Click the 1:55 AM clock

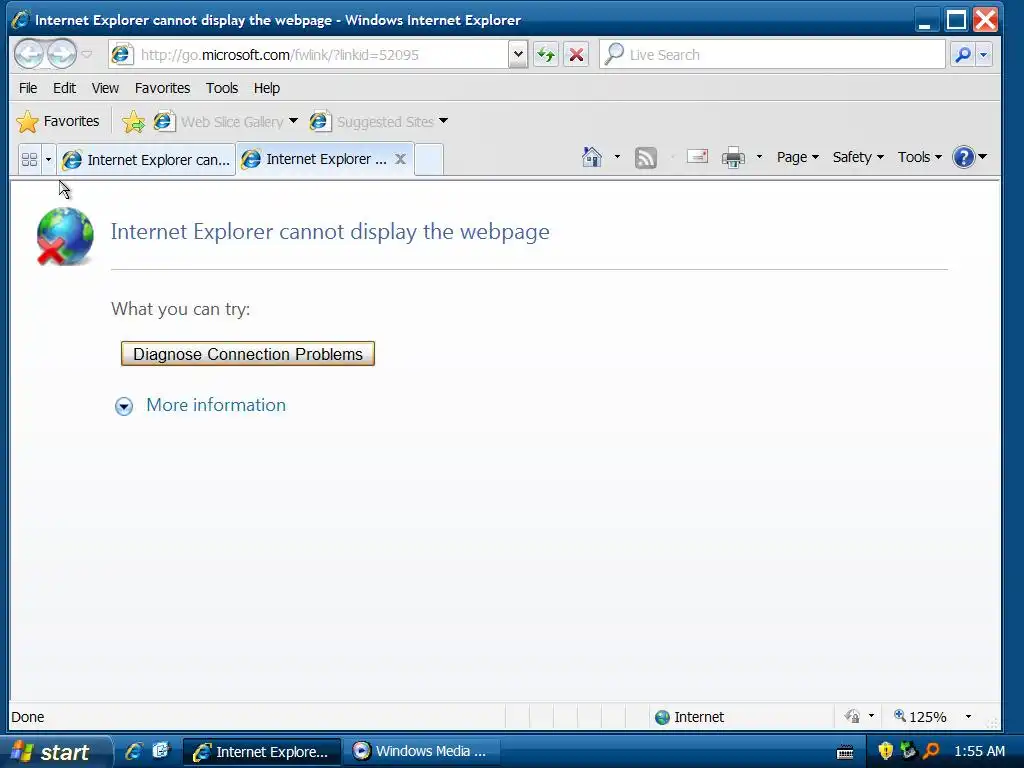(x=979, y=752)
